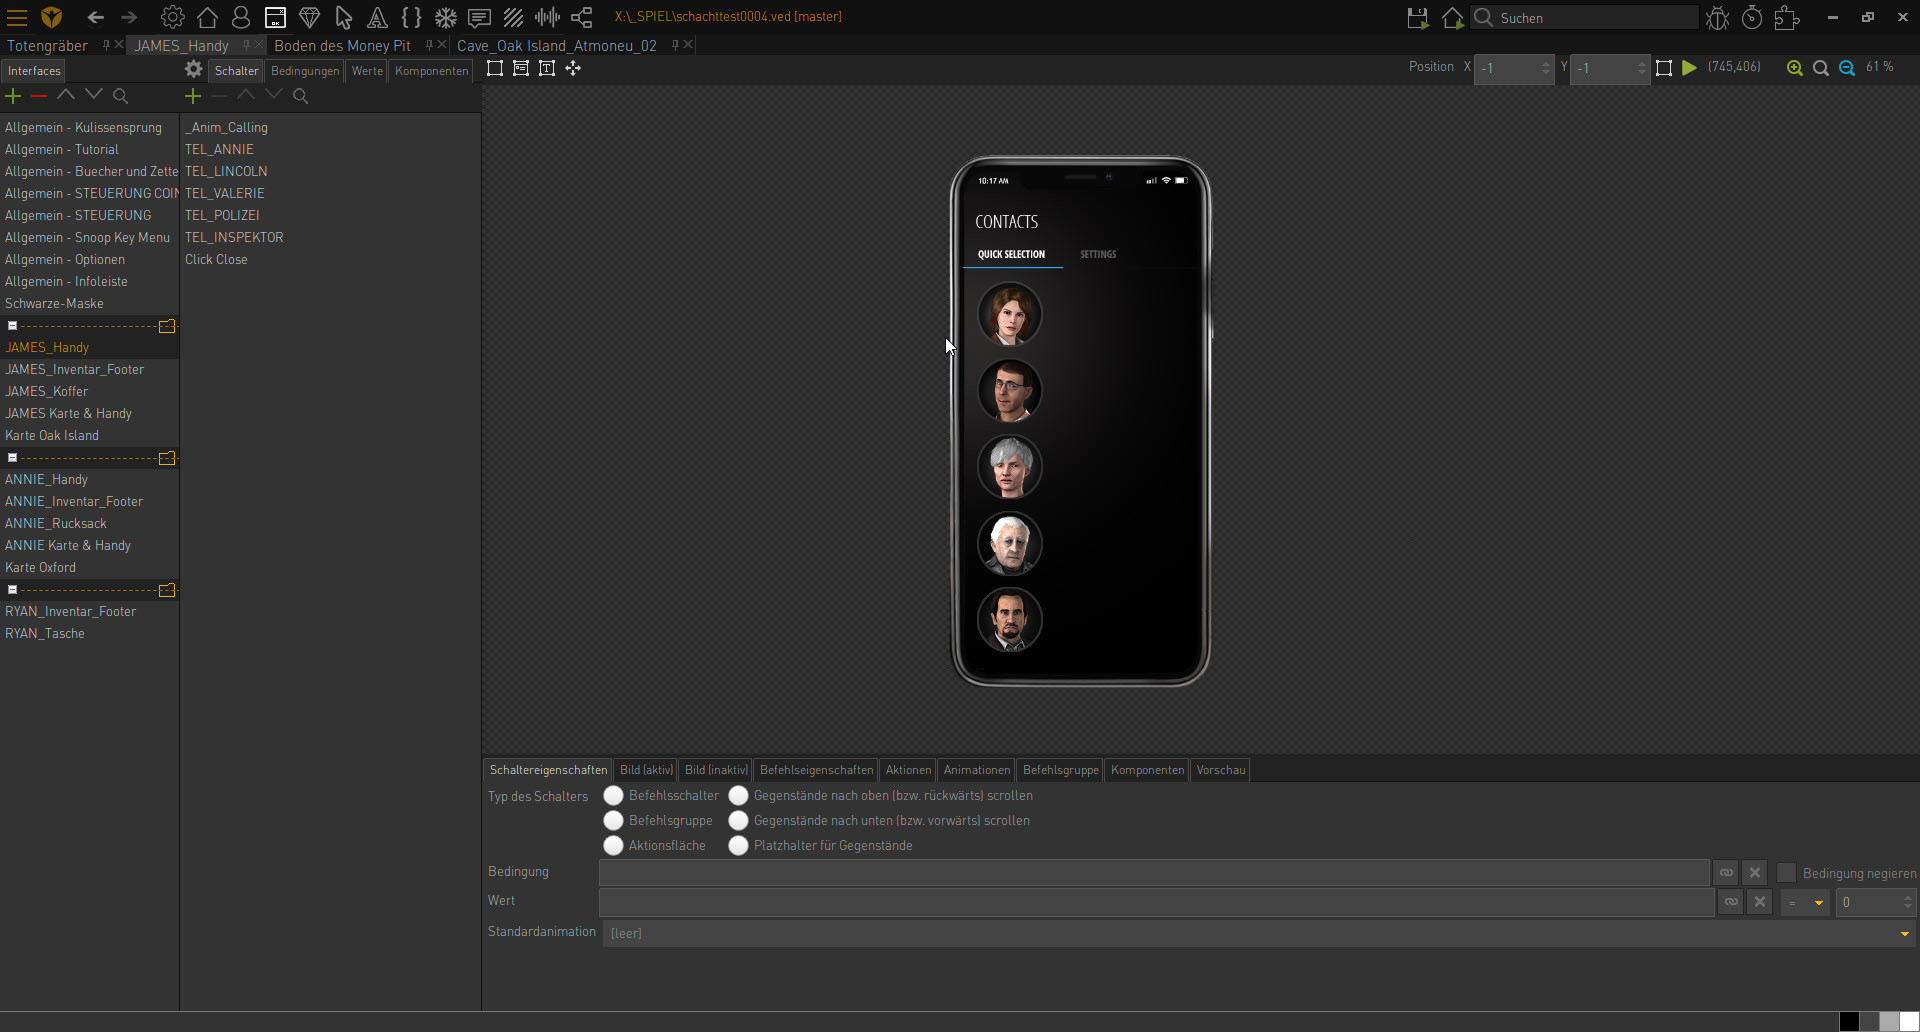Enable the Aktionsfläche switch type
The height and width of the screenshot is (1032, 1920).
click(613, 845)
